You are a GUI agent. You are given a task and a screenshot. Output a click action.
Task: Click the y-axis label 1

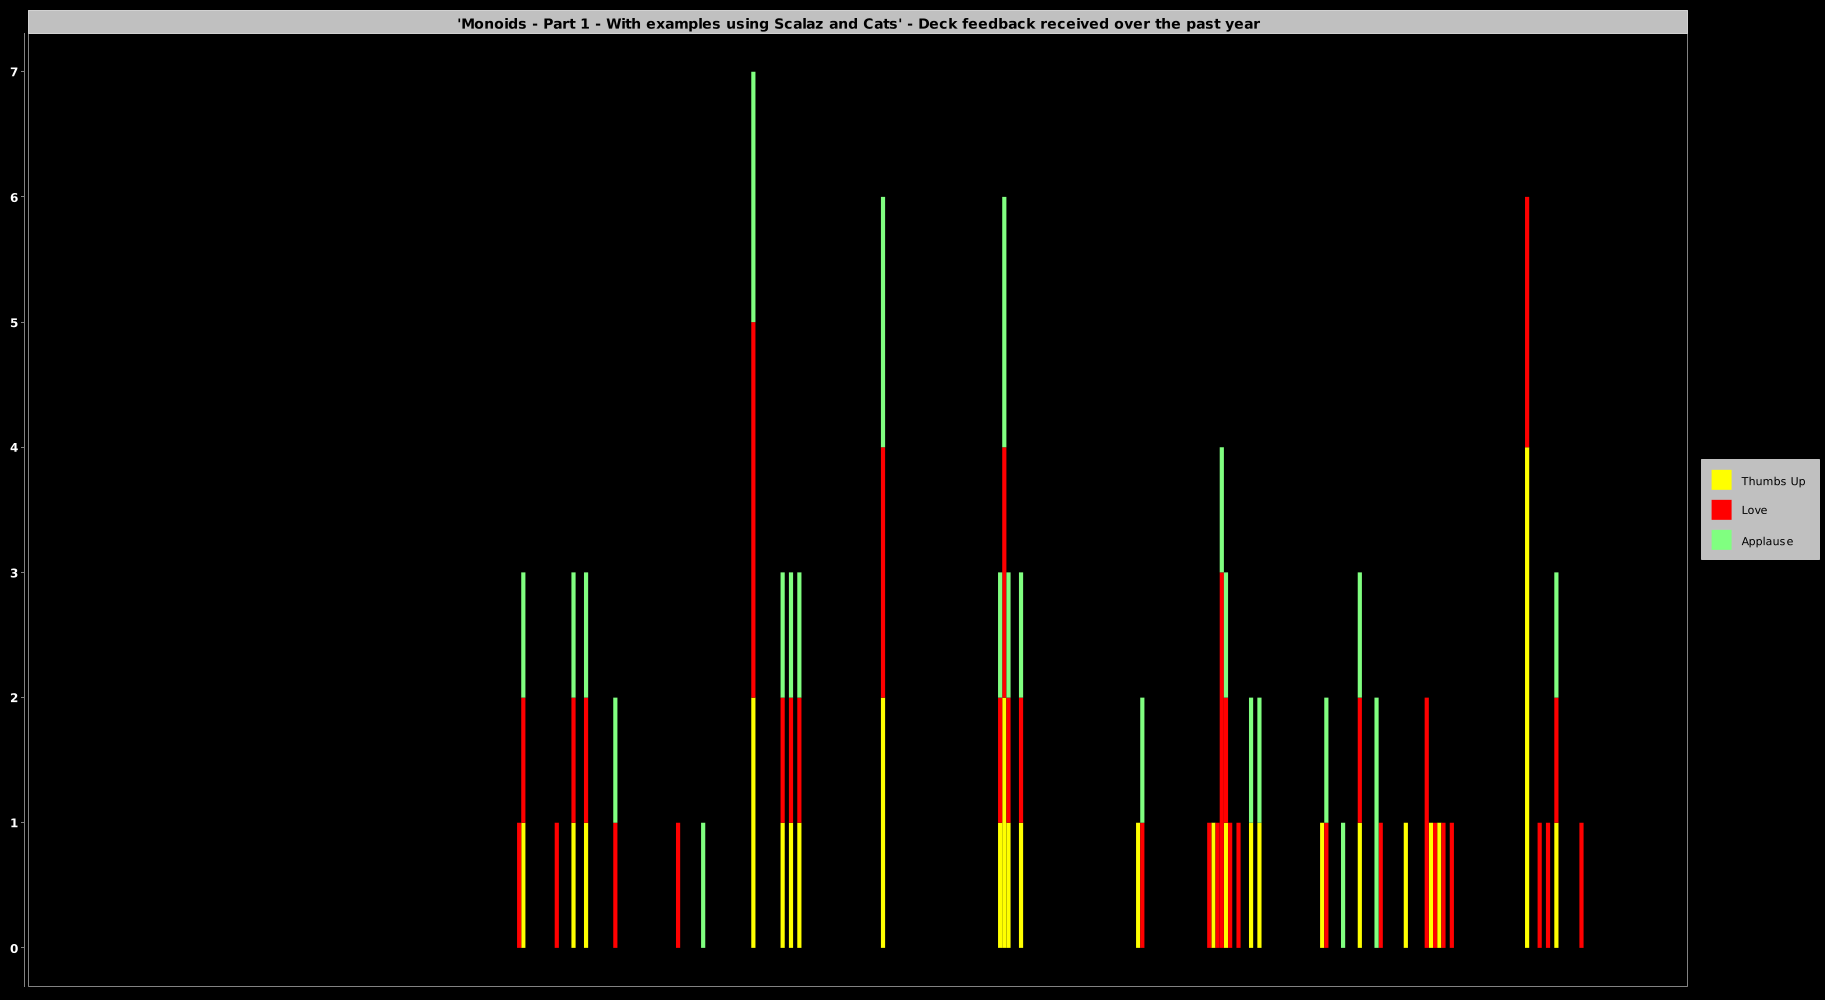(14, 822)
